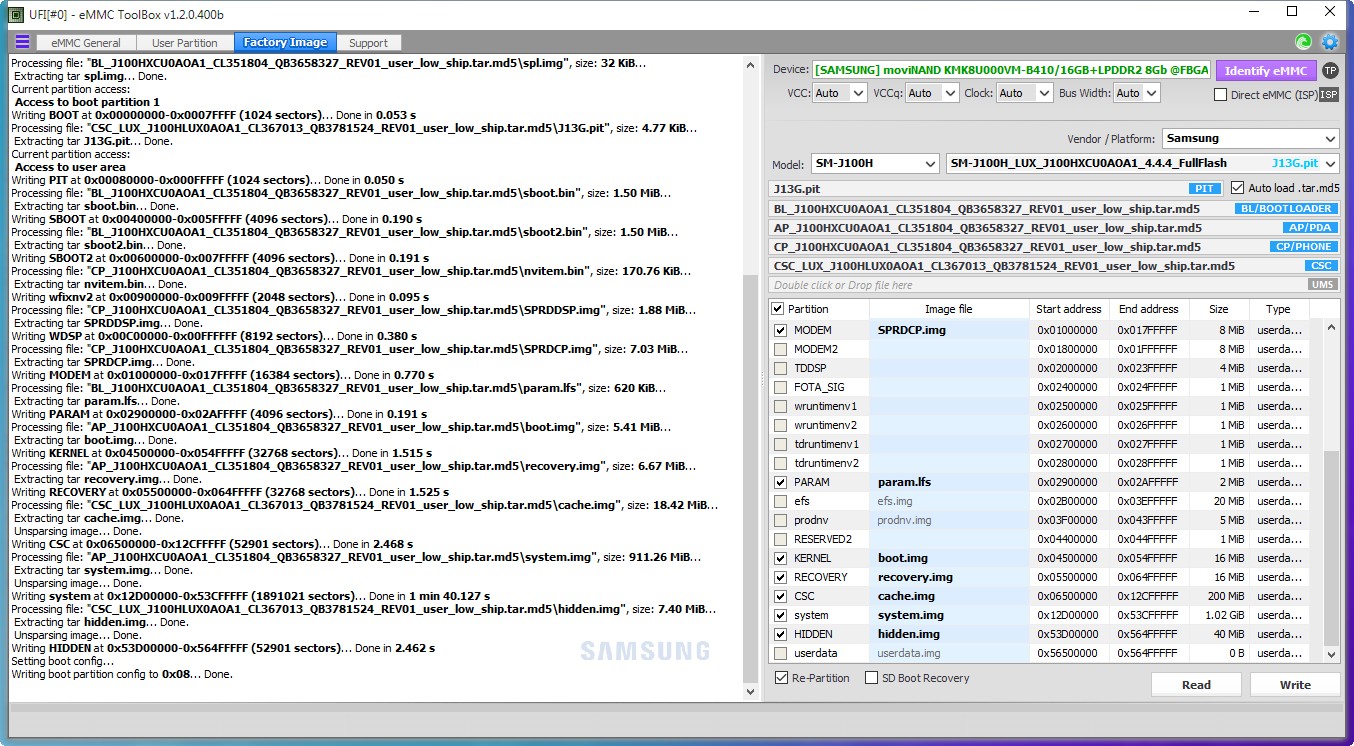Click the ISP badge icon
This screenshot has width=1354, height=746.
click(1328, 94)
